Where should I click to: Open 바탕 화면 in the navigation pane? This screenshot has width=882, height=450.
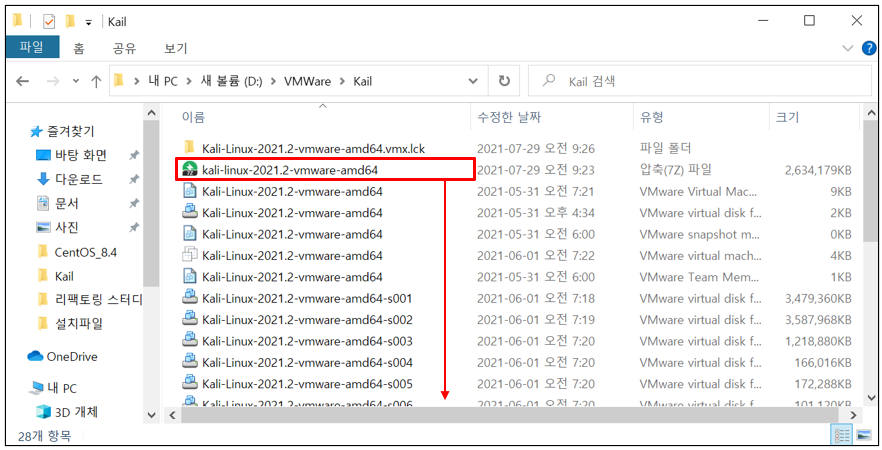tap(80, 155)
